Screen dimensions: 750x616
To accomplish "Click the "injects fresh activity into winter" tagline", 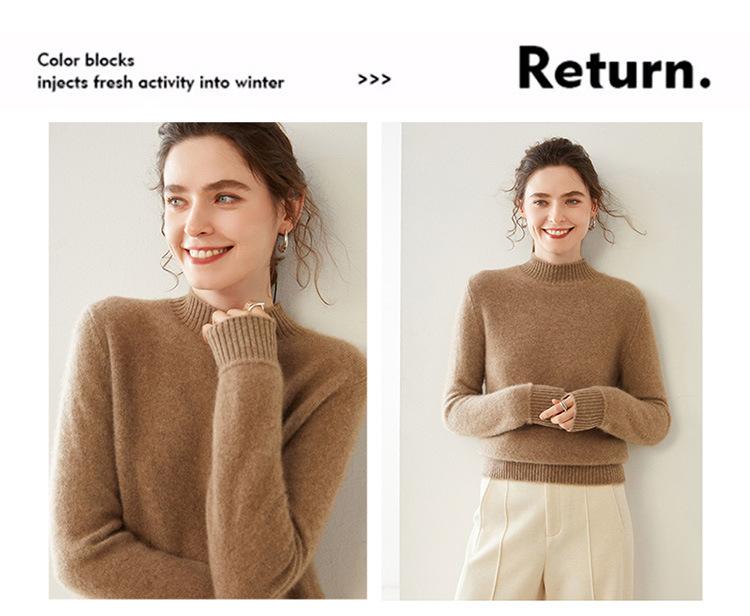I will [x=161, y=83].
